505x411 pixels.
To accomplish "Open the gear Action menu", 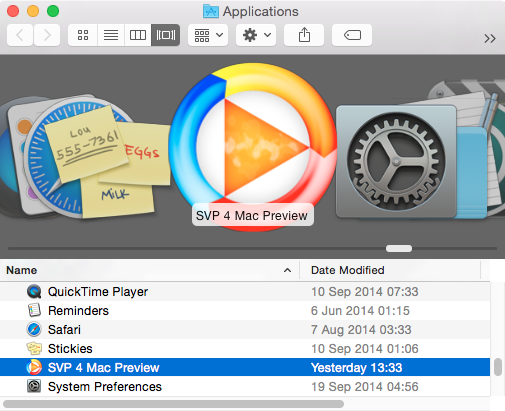I will [256, 35].
